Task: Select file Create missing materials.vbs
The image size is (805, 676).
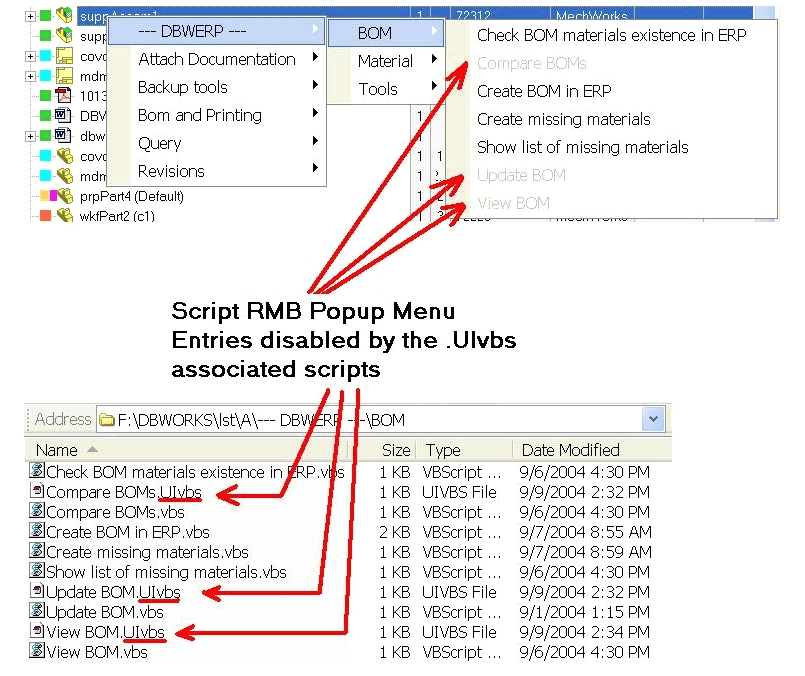Action: 147,552
